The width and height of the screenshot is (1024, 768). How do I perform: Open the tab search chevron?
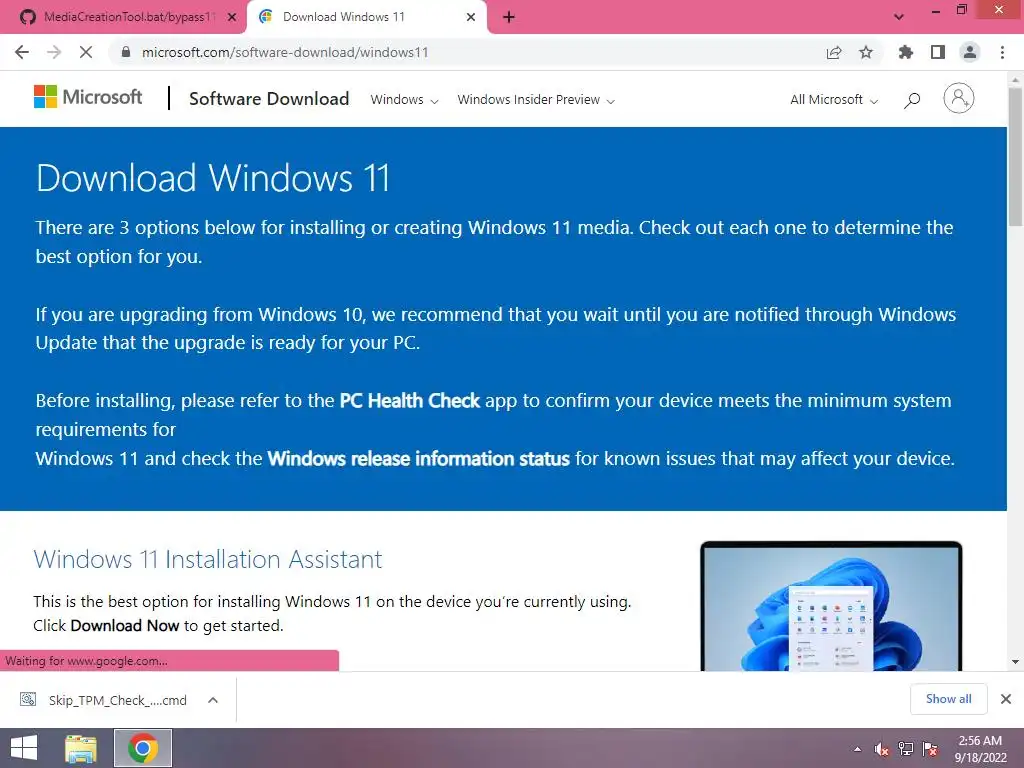(x=899, y=17)
